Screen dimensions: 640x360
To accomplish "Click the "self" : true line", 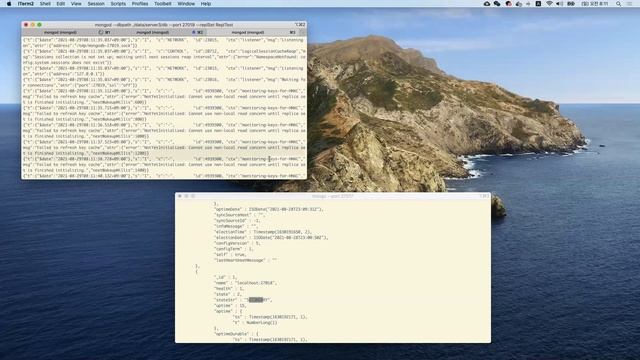I will 230,254.
